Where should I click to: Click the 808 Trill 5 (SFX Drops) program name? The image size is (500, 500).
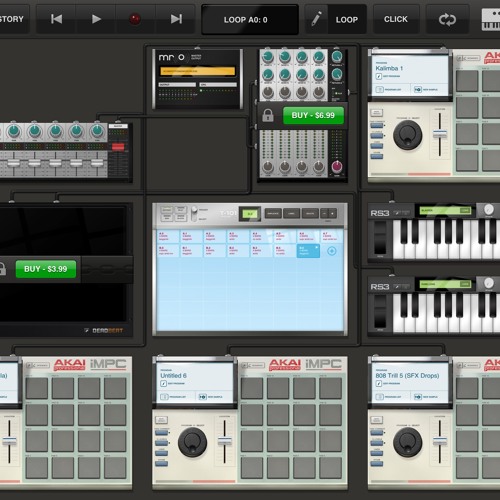point(407,376)
